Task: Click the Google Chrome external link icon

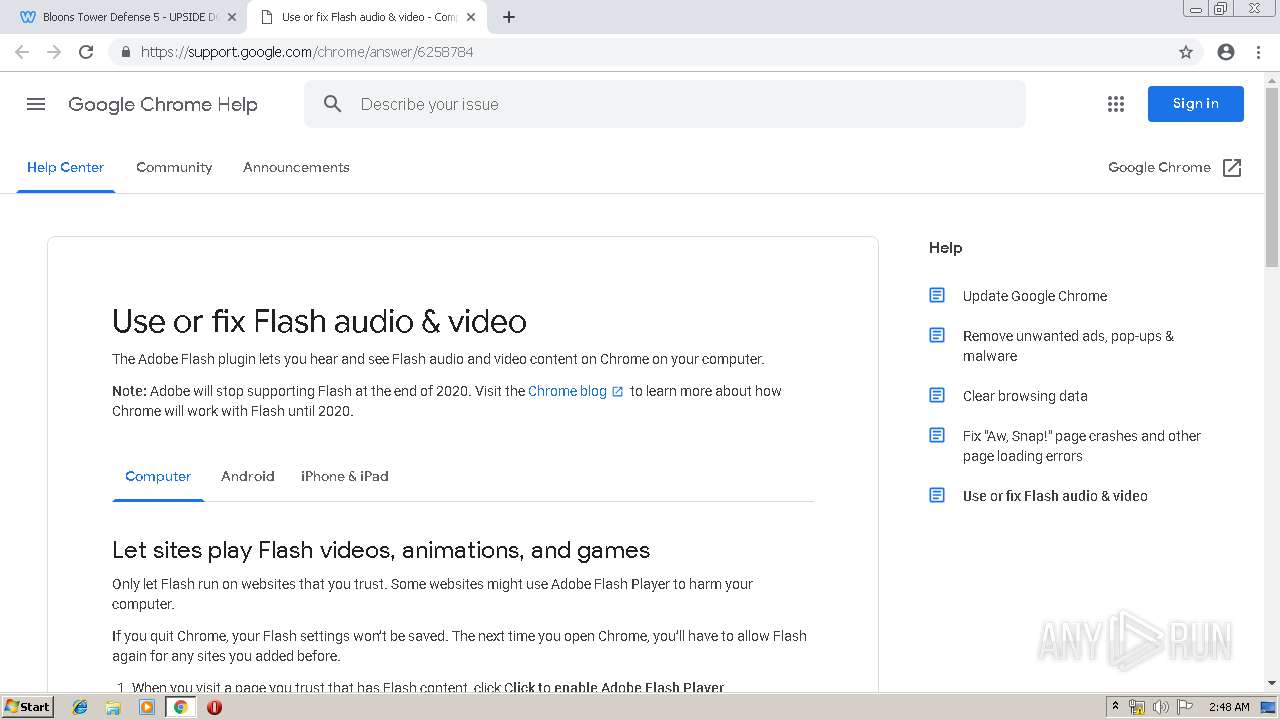Action: pyautogui.click(x=1232, y=168)
